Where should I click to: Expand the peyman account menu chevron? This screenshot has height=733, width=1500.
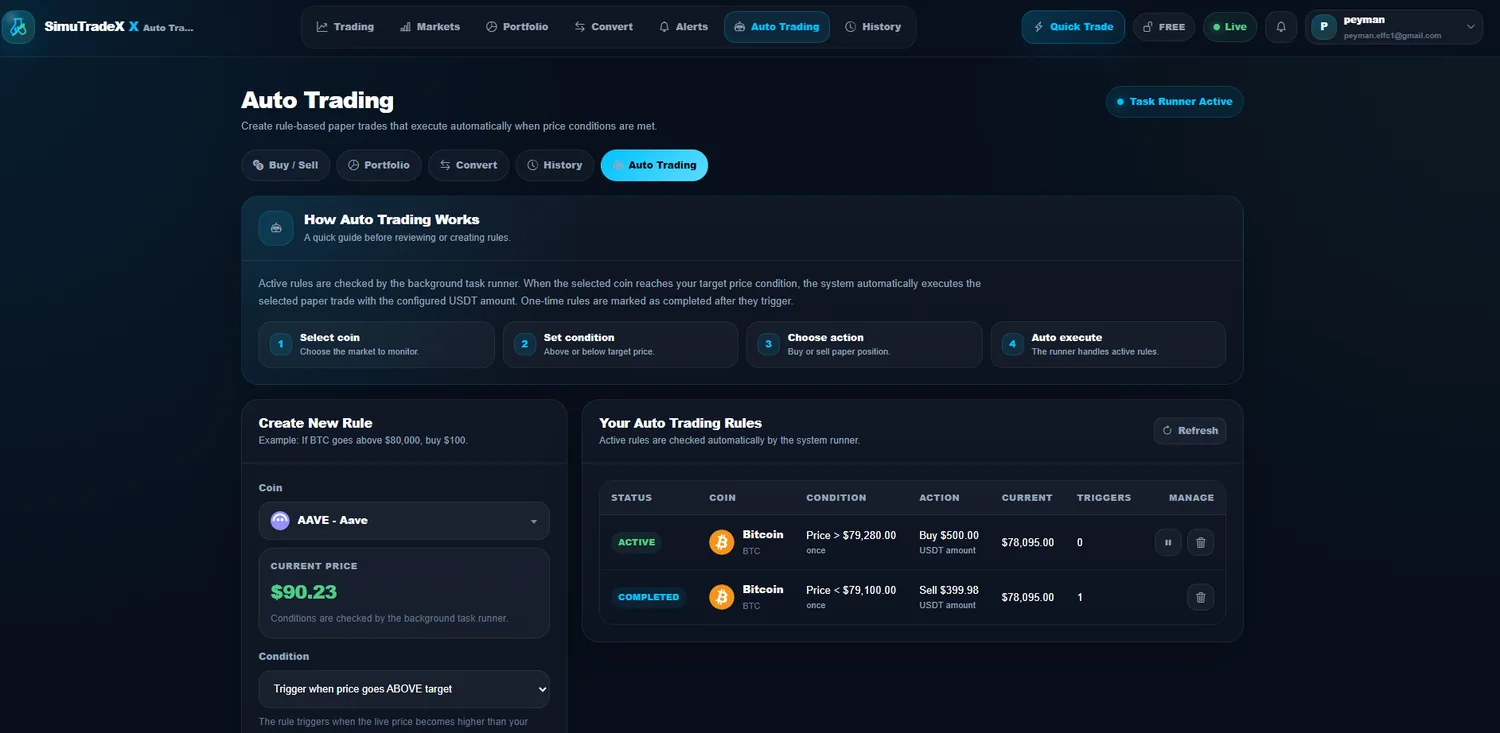(1471, 27)
